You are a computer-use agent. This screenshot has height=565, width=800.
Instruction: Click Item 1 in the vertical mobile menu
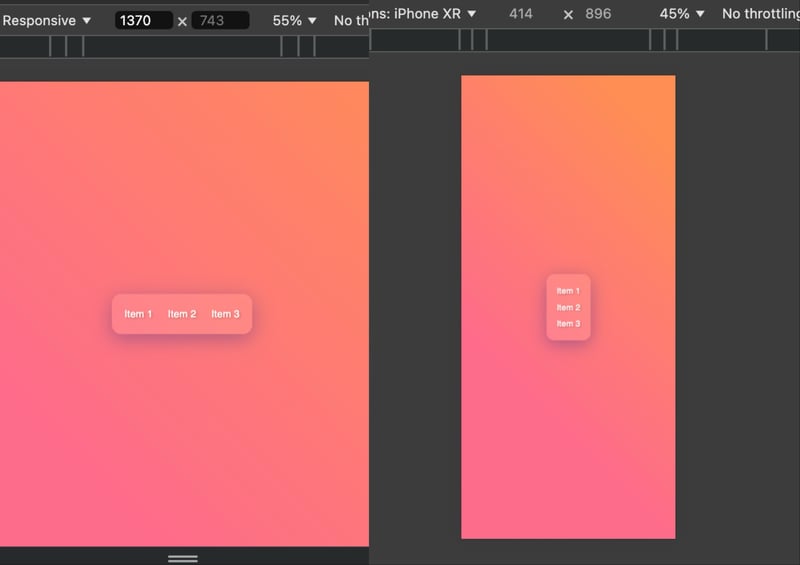pos(568,291)
